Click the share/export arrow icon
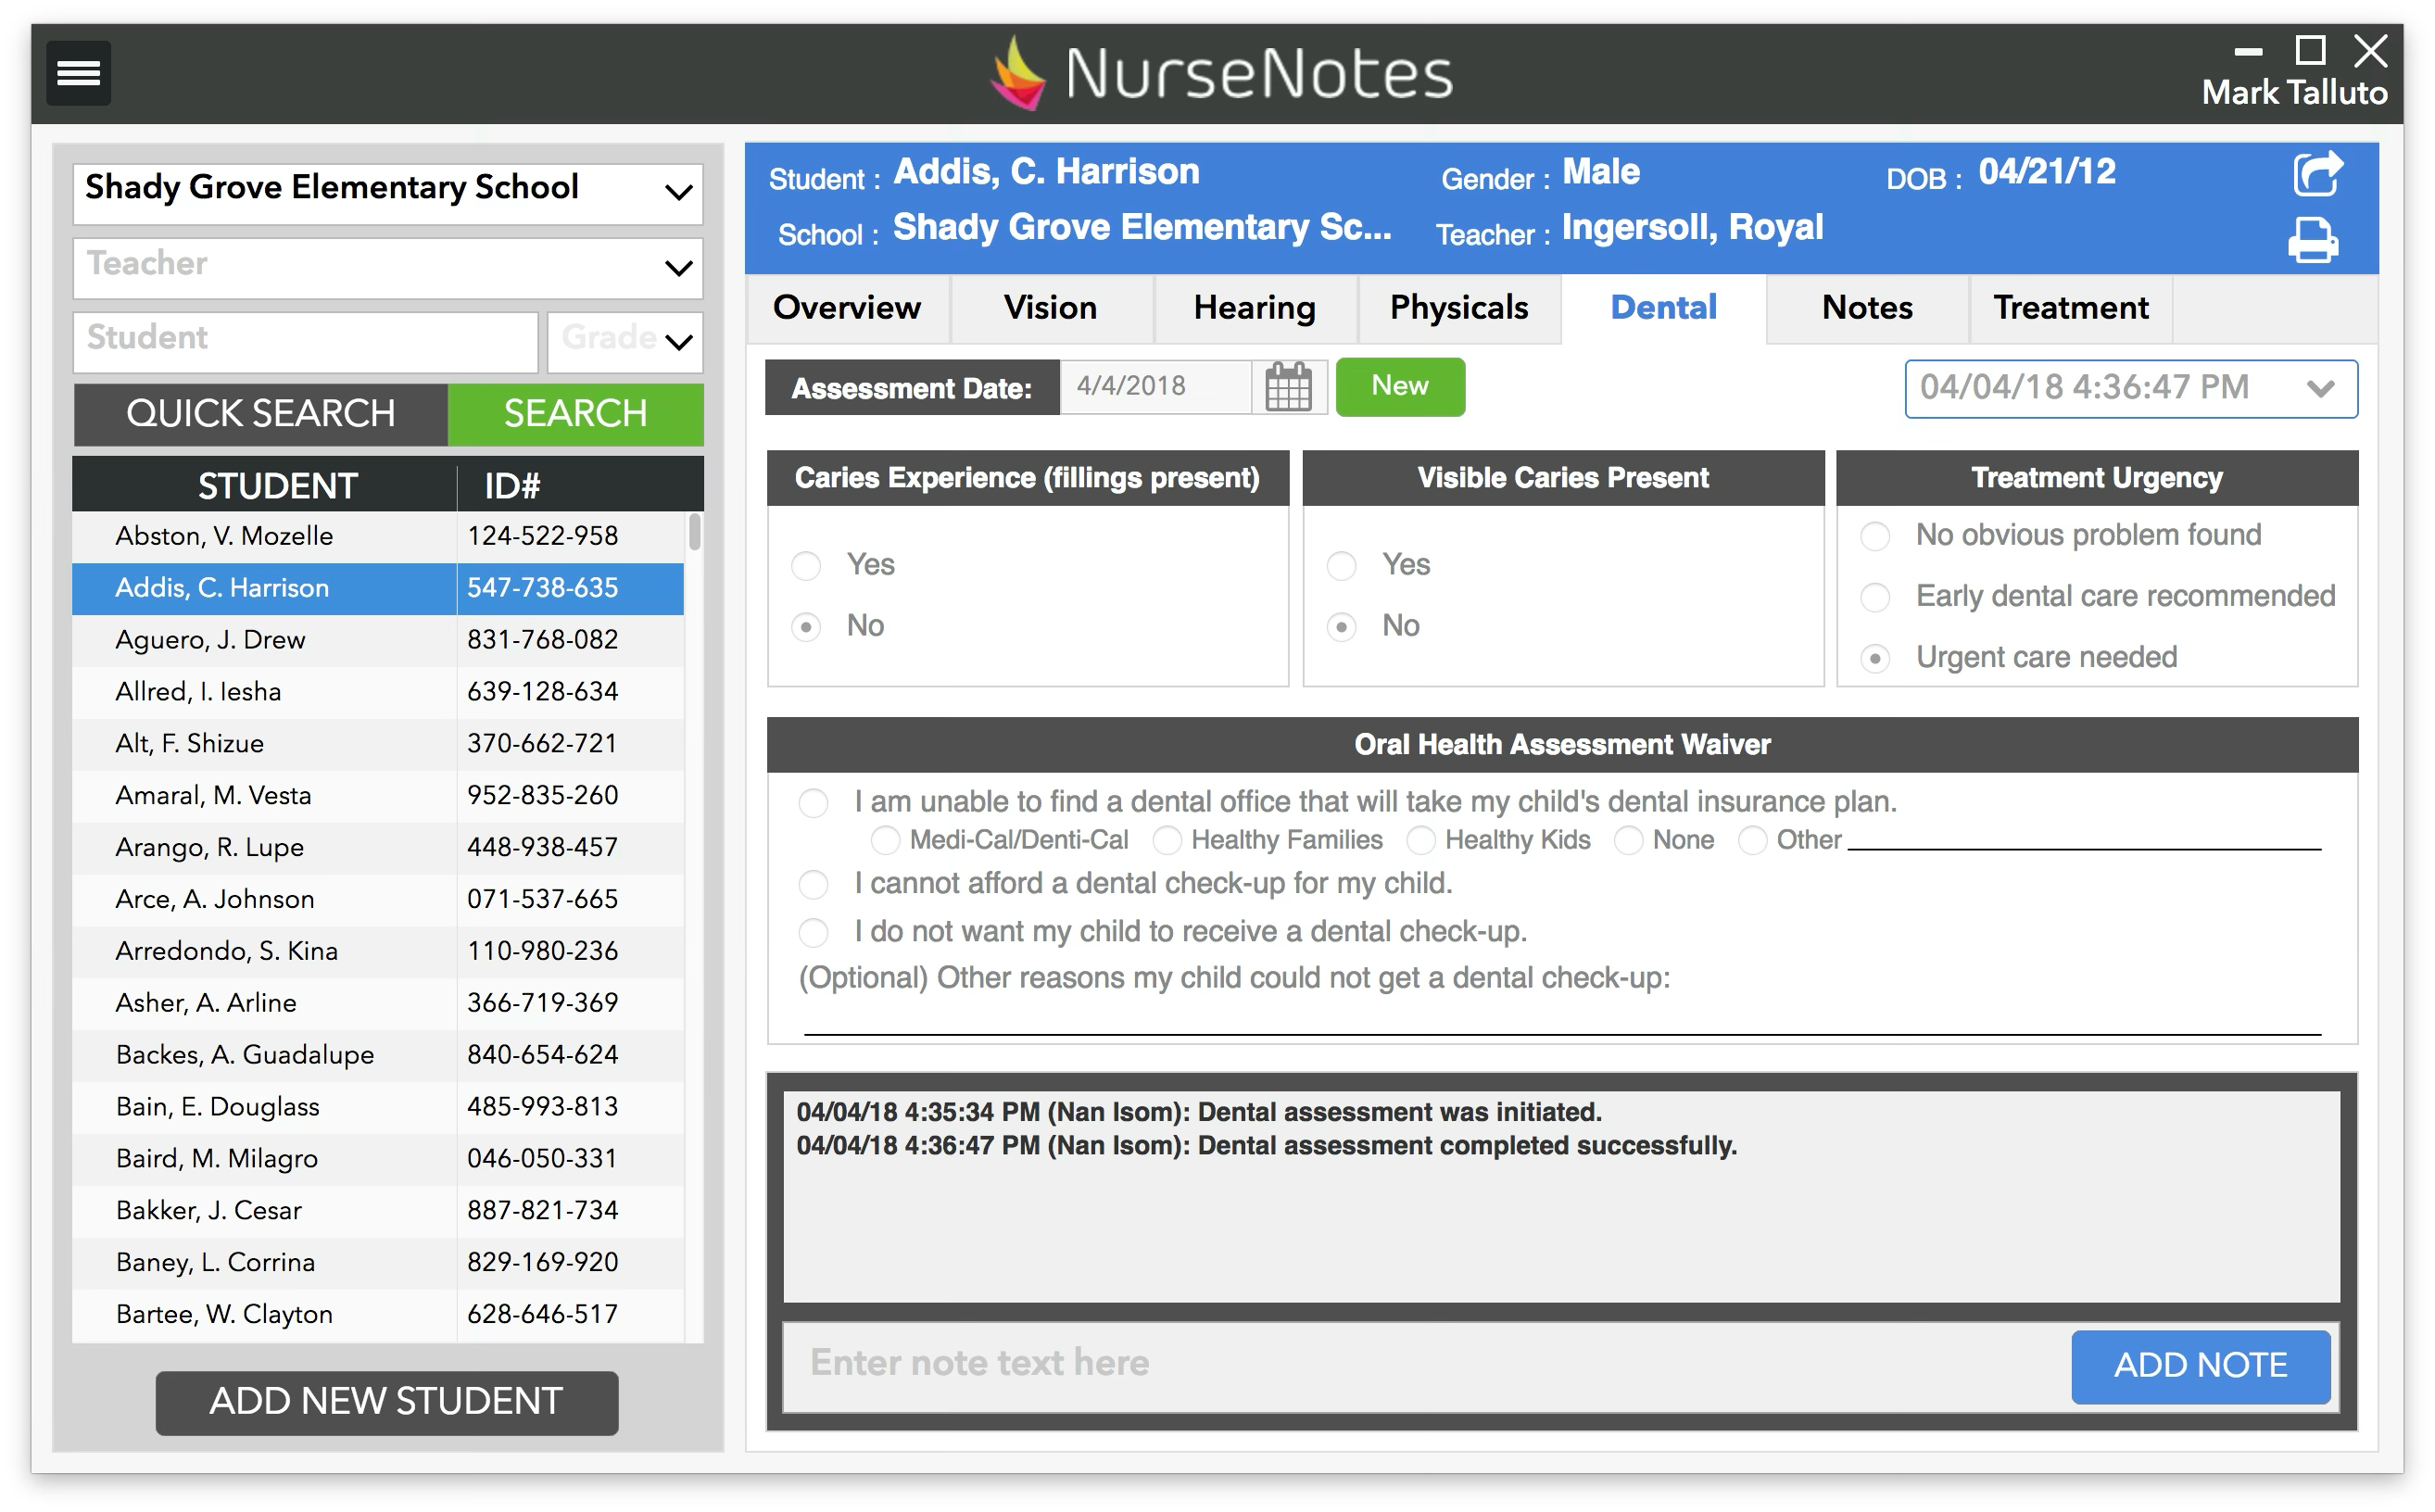 tap(2316, 174)
